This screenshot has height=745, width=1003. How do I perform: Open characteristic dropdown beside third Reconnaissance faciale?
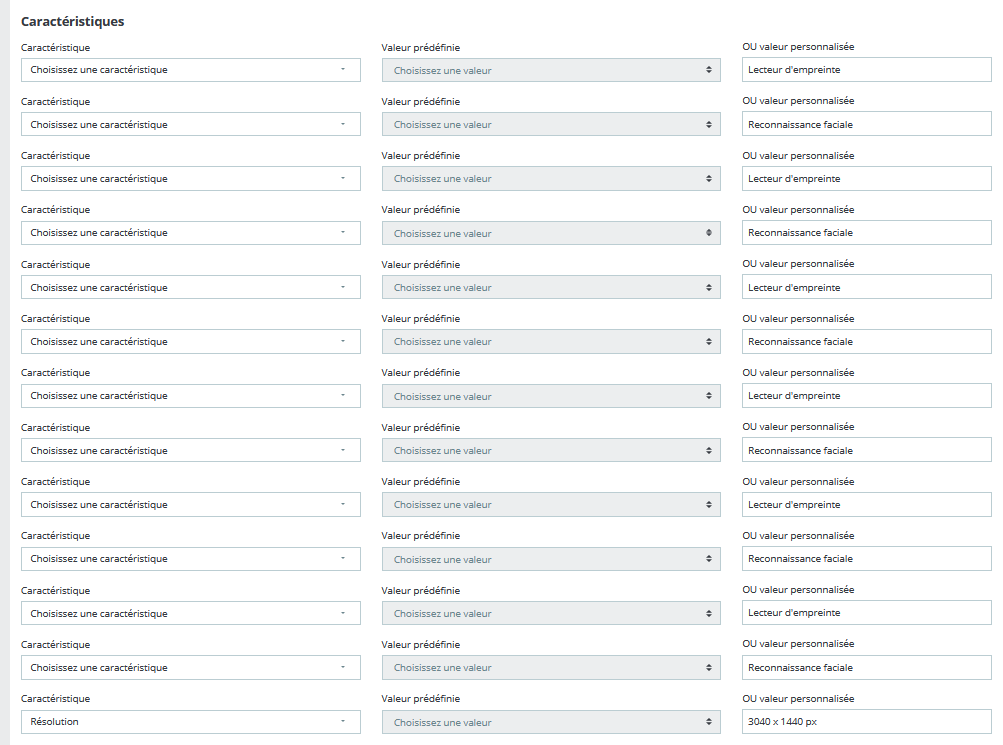[x=191, y=341]
